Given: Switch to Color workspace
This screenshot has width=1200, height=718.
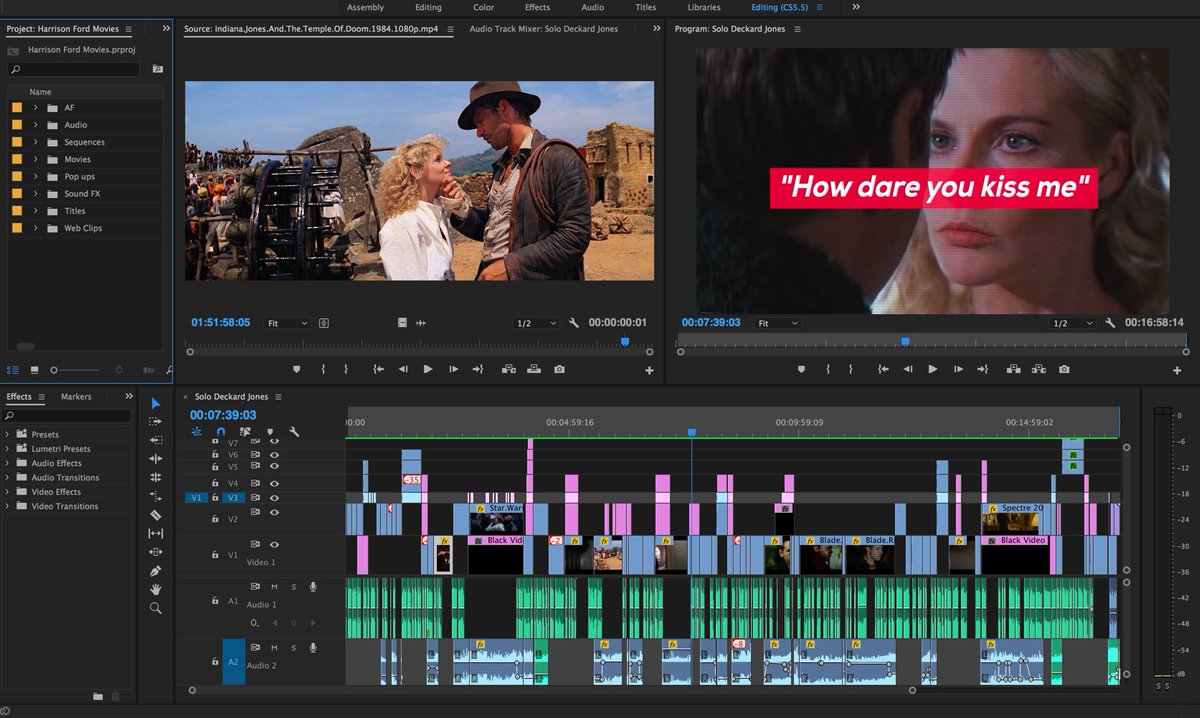Looking at the screenshot, I should [x=483, y=7].
